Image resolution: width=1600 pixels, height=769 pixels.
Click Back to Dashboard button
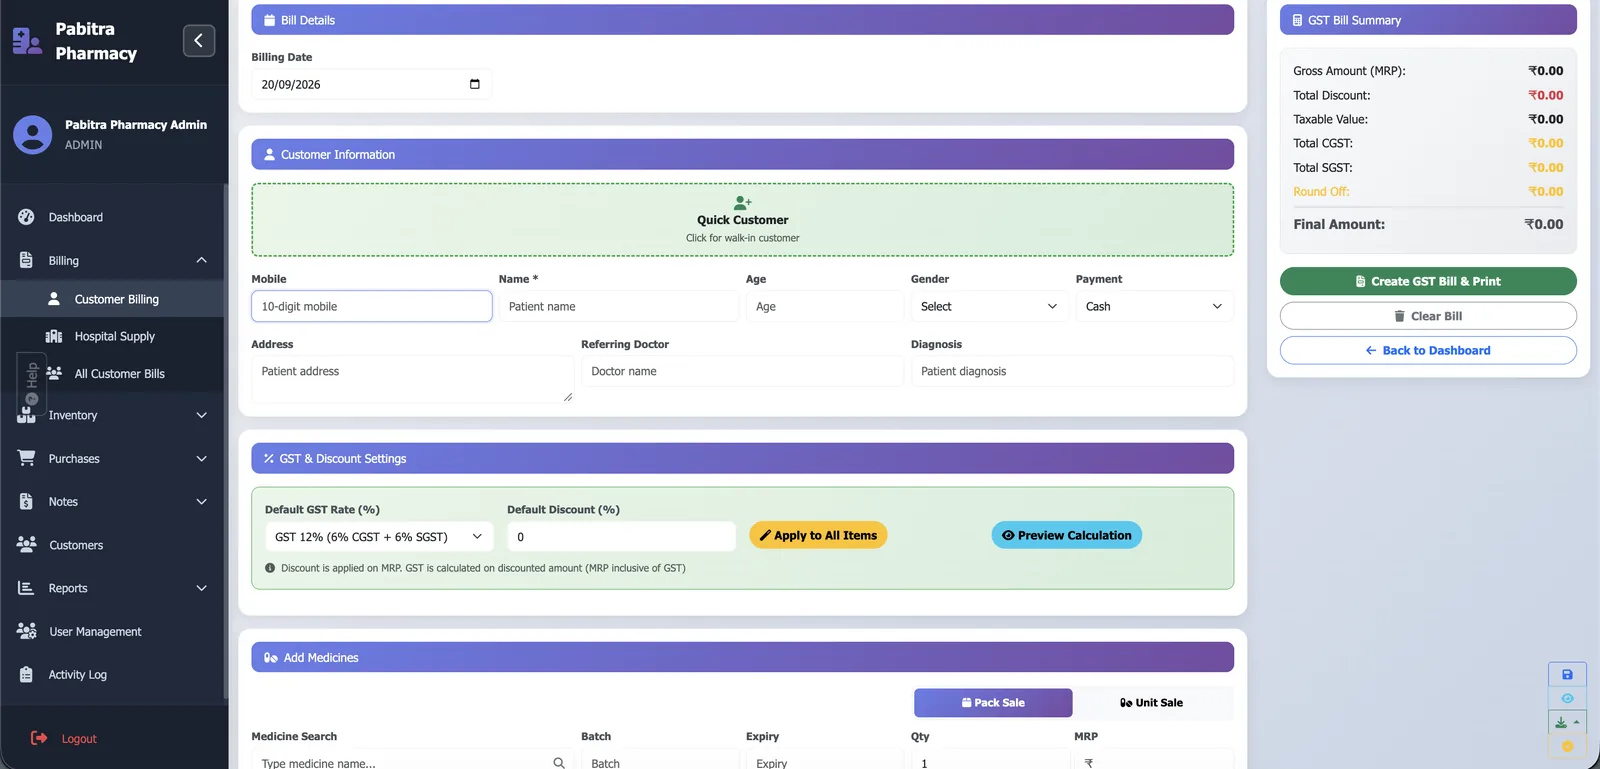1428,350
